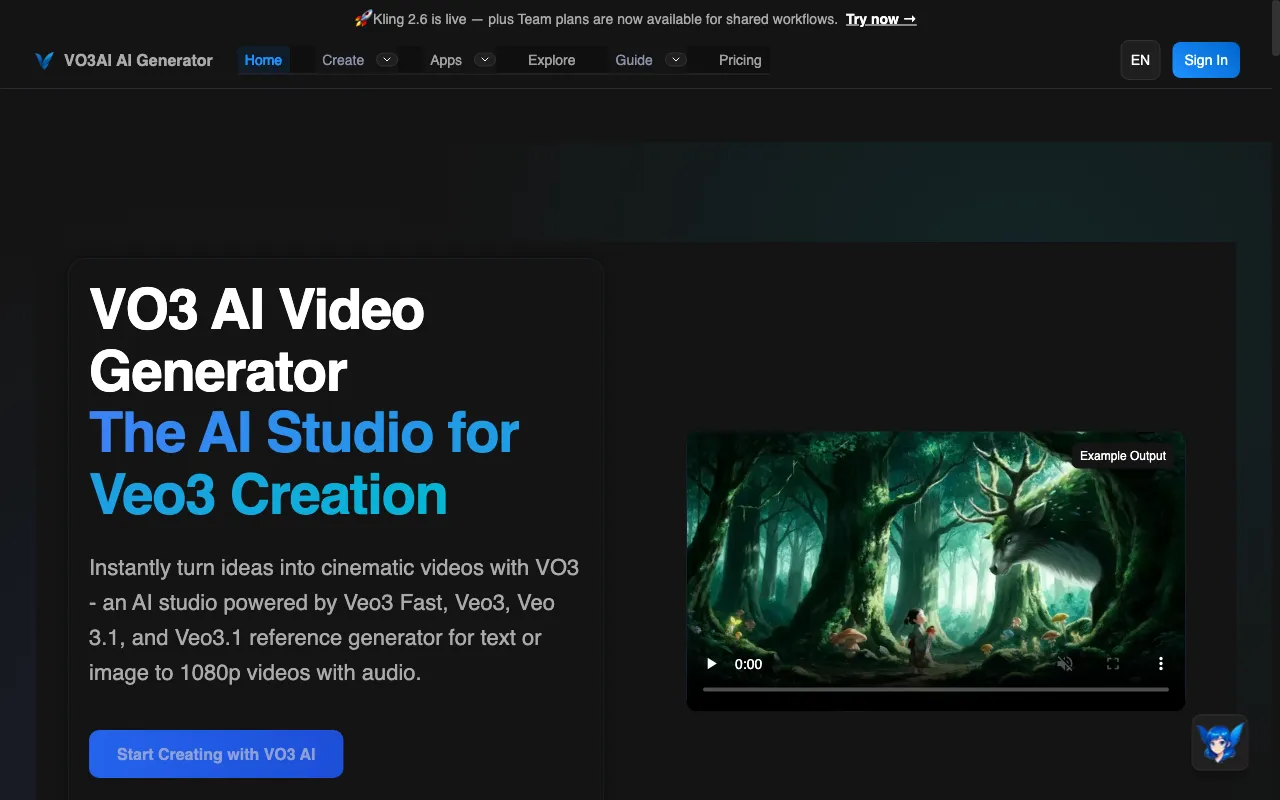Open the anime mascot chat widget
The height and width of the screenshot is (800, 1280).
[1220, 742]
